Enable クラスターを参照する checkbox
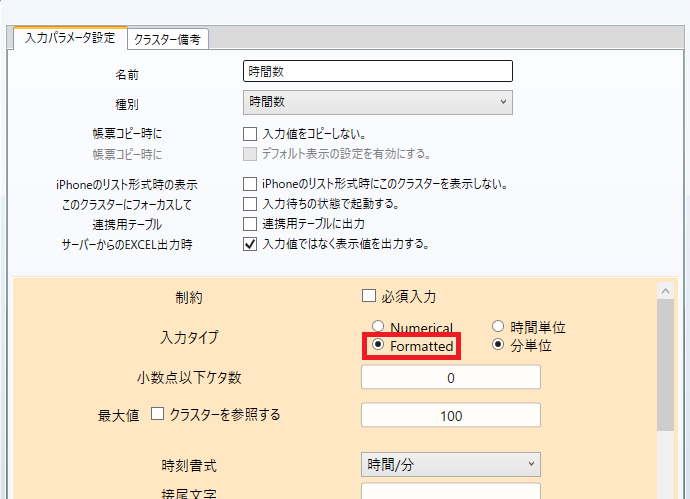This screenshot has width=690, height=499. tap(157, 414)
